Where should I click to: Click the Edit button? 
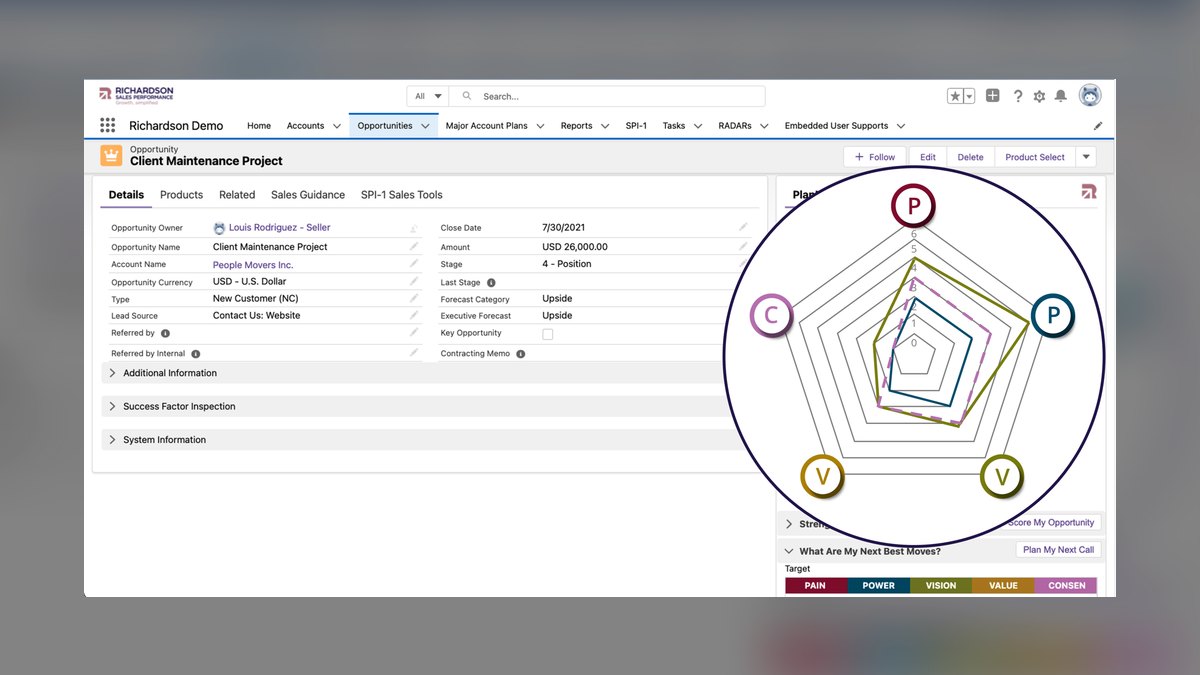pyautogui.click(x=928, y=157)
